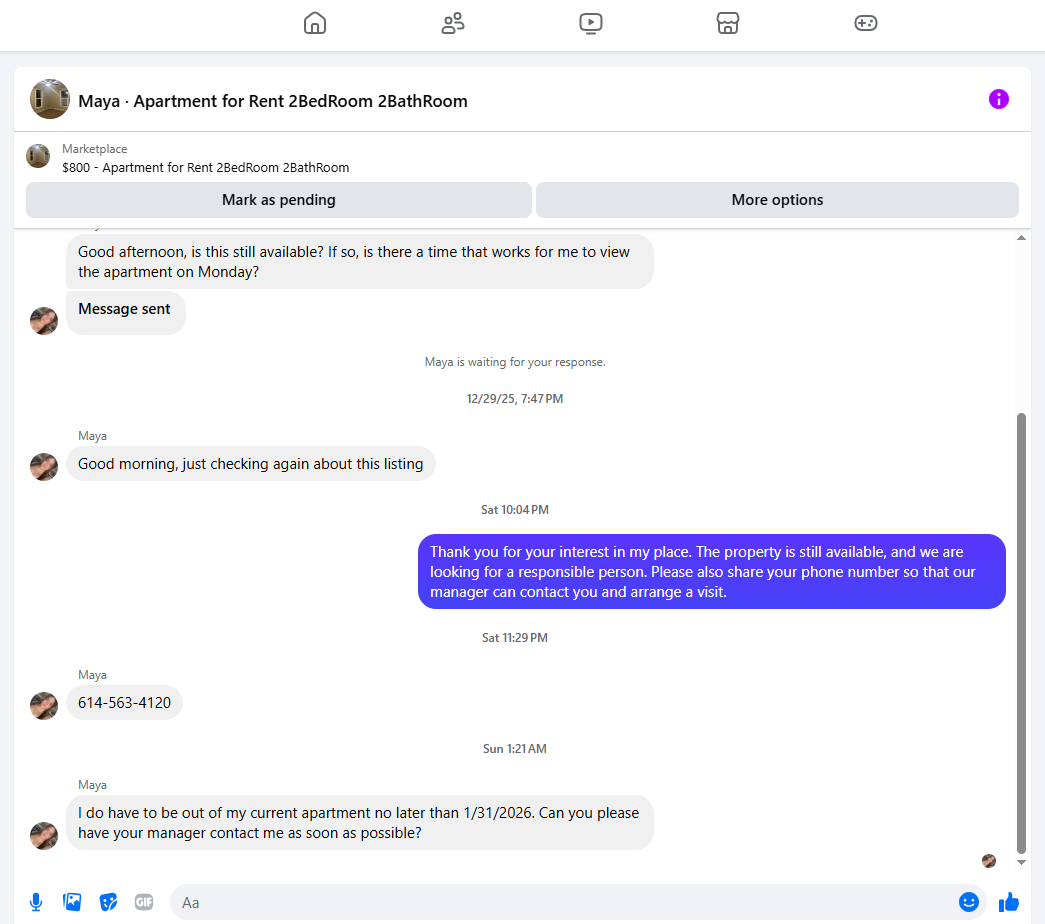Click '$800 - Apartment for Rent 2BedRoom 2BathRoom' listing text
This screenshot has height=924, width=1045.
coord(205,167)
